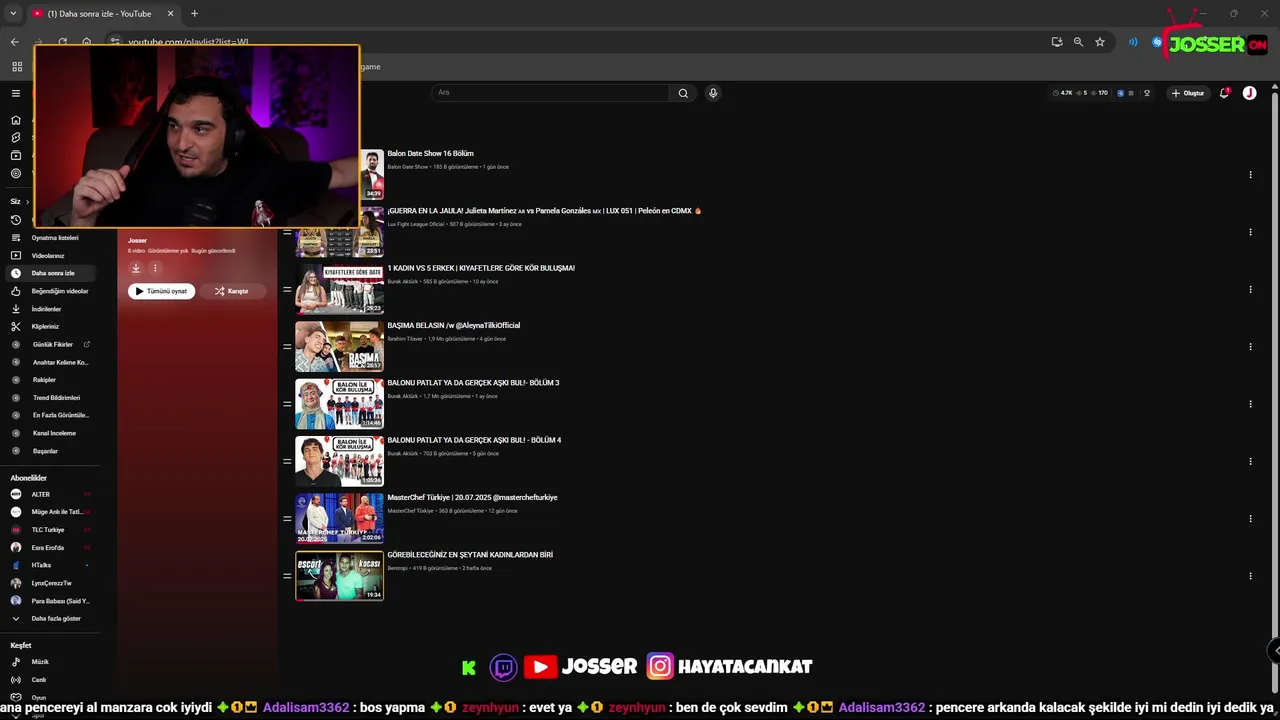Open Günlük Fikirler vidIQ link
This screenshot has width=1280, height=720.
53,344
